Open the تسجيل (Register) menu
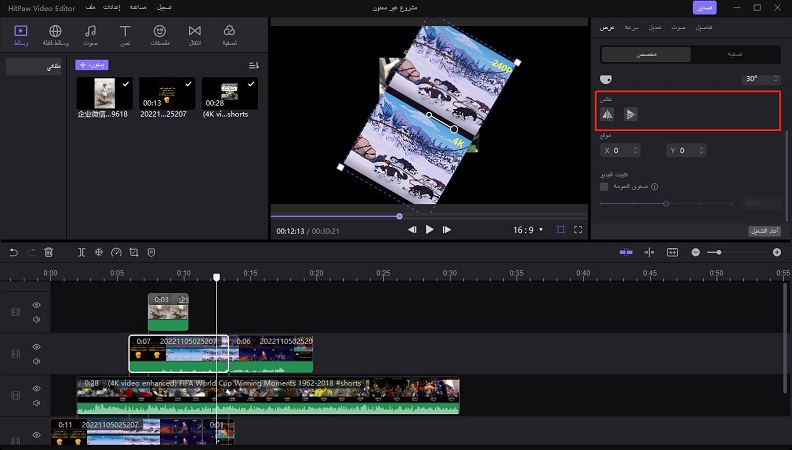Screen dimensions: 792x450 point(164,7)
